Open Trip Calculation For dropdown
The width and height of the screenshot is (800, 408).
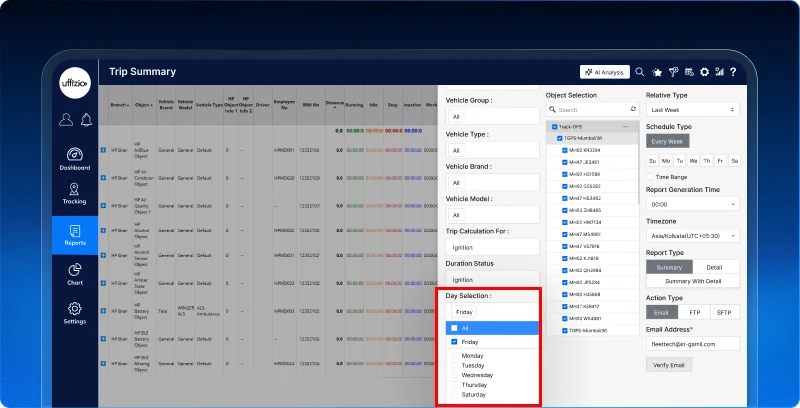coord(492,247)
